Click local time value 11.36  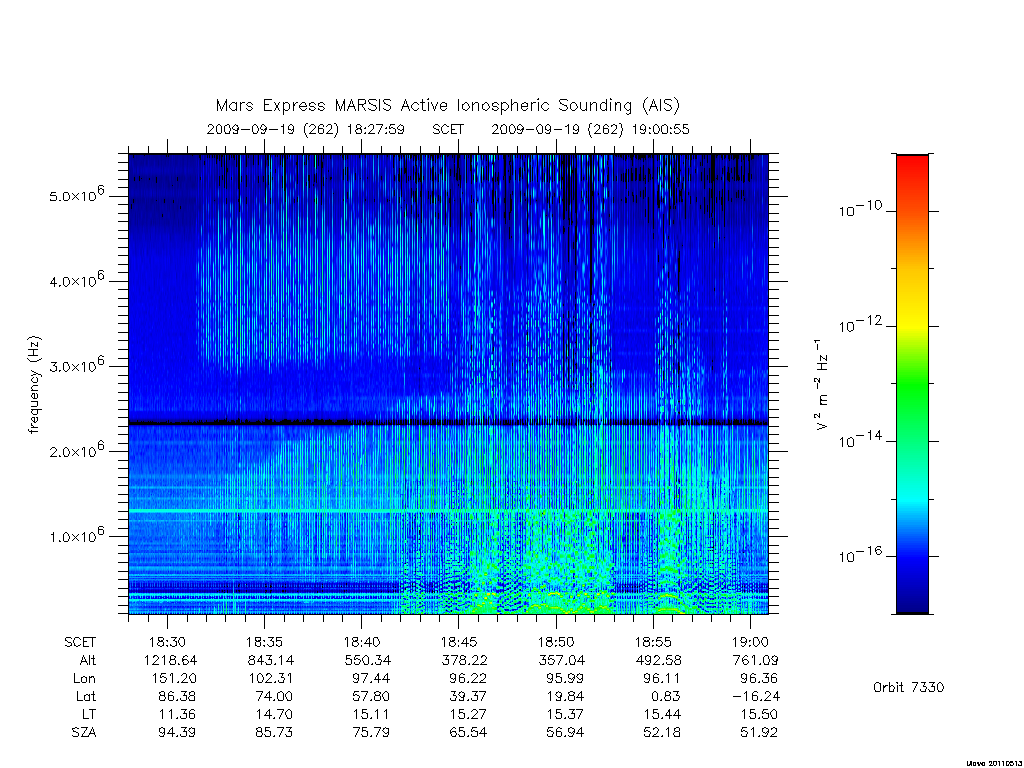[177, 714]
